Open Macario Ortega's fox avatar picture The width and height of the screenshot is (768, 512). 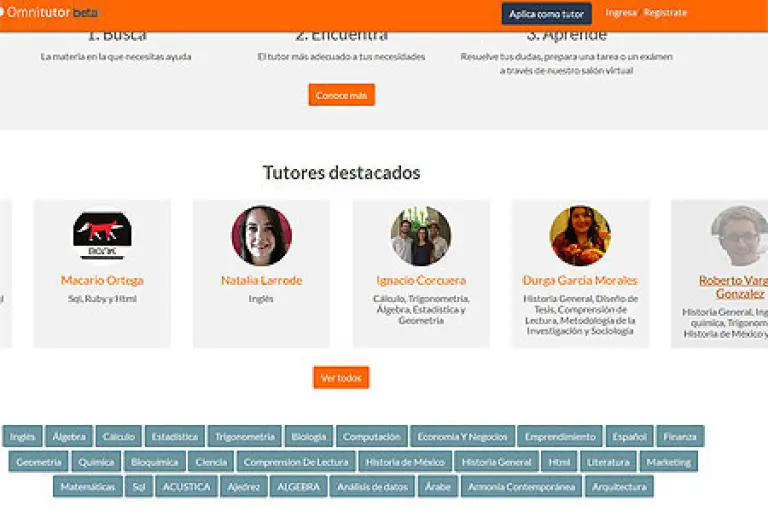pyautogui.click(x=102, y=235)
